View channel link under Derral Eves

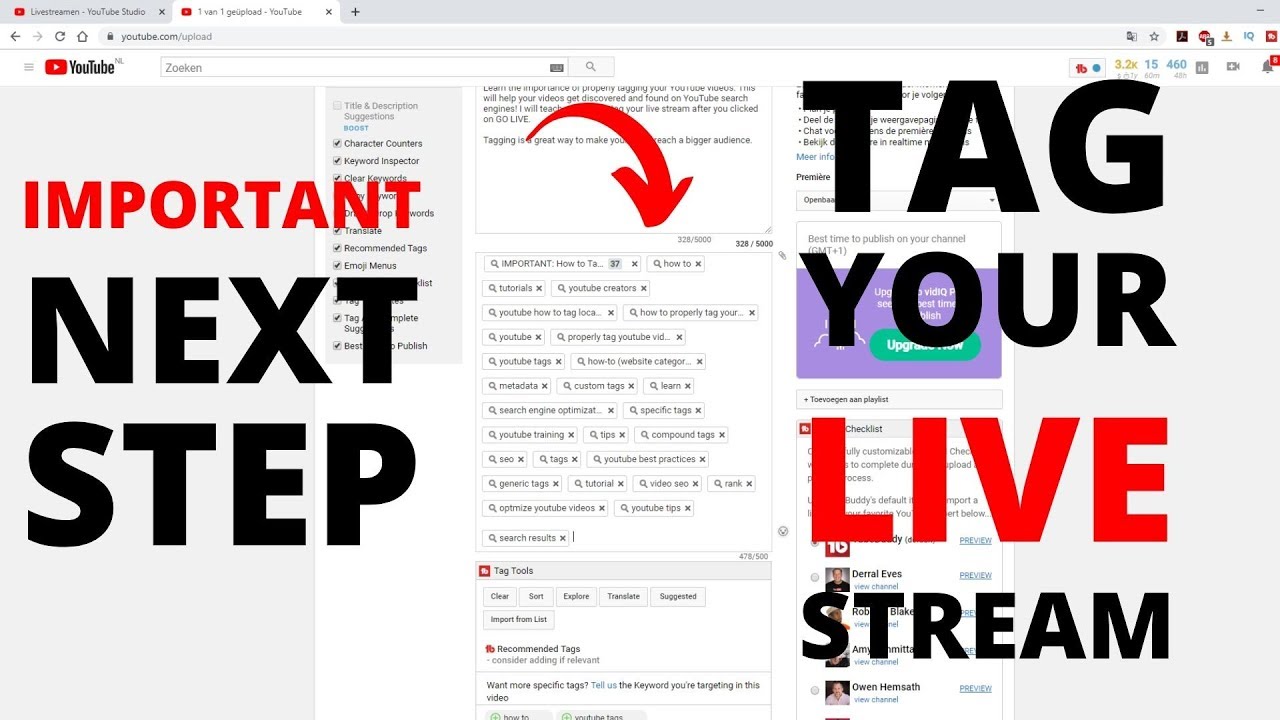(875, 587)
